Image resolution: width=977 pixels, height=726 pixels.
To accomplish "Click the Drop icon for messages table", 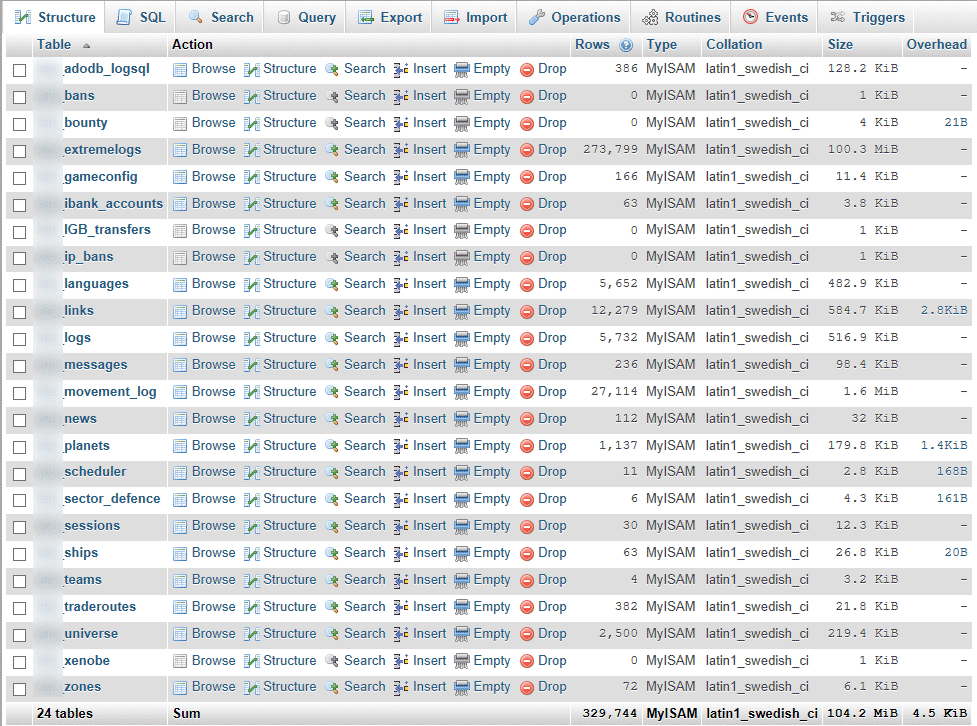I will pyautogui.click(x=527, y=366).
